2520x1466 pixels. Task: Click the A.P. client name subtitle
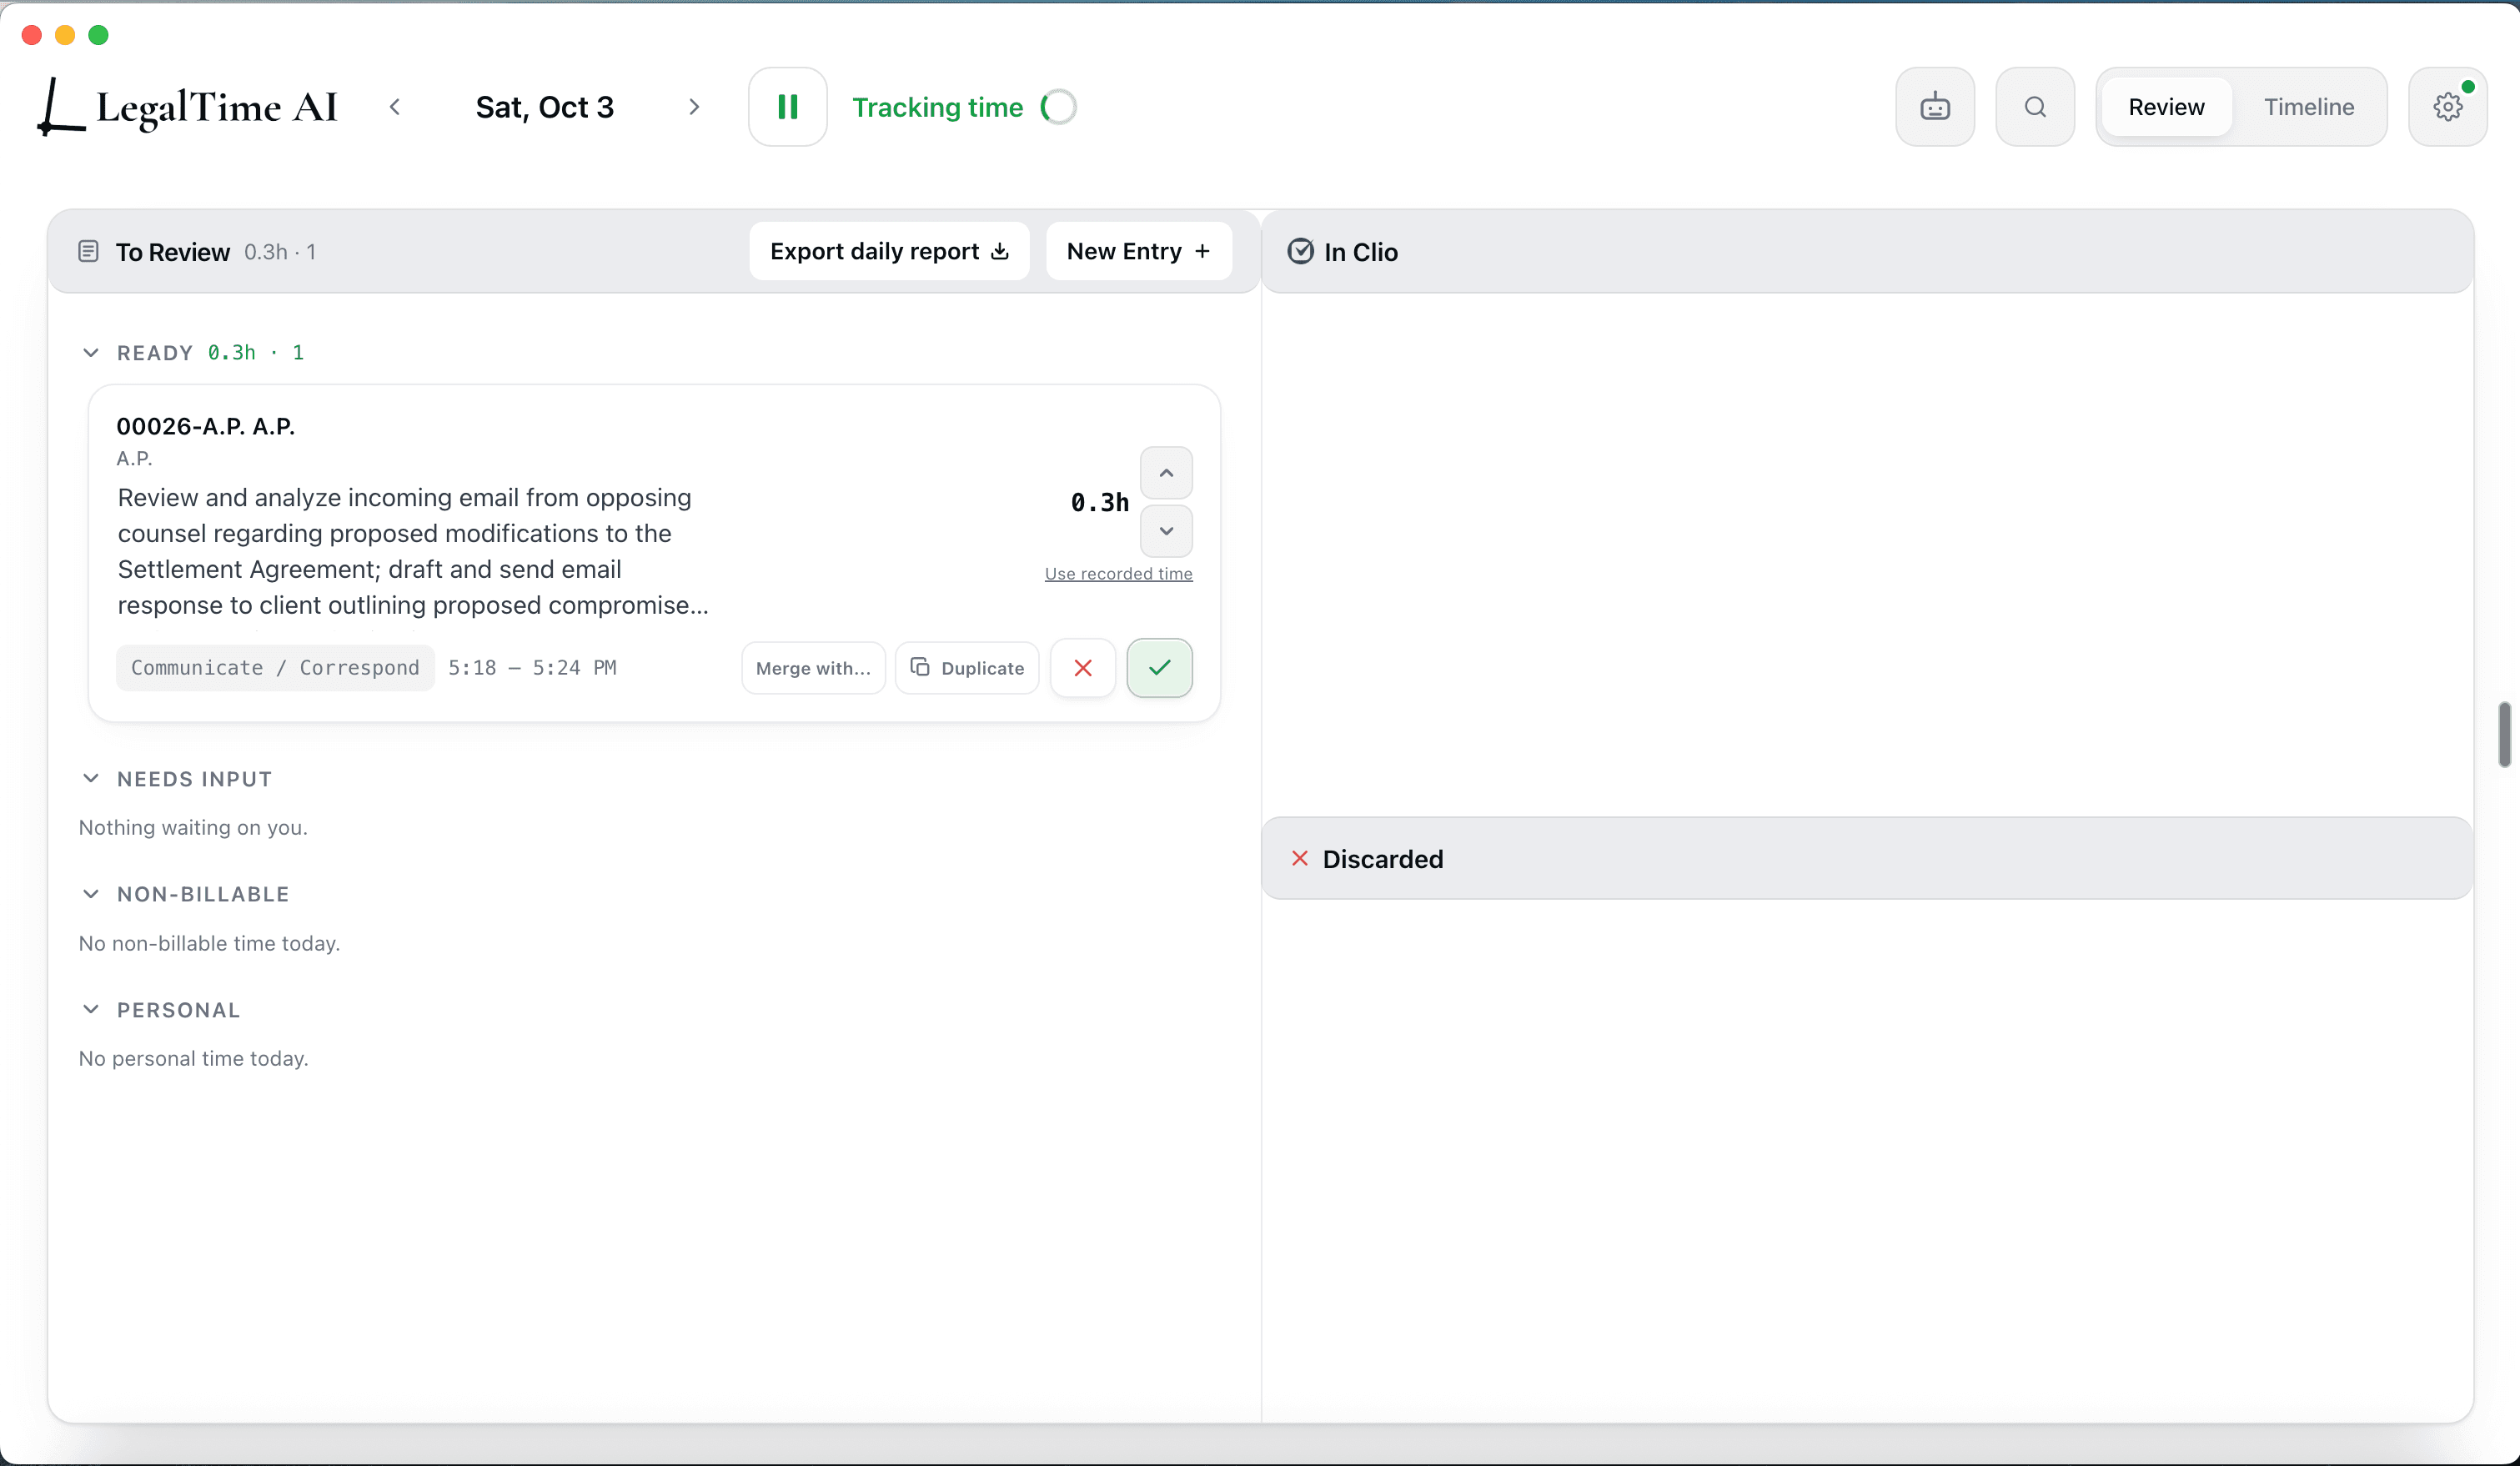134,459
